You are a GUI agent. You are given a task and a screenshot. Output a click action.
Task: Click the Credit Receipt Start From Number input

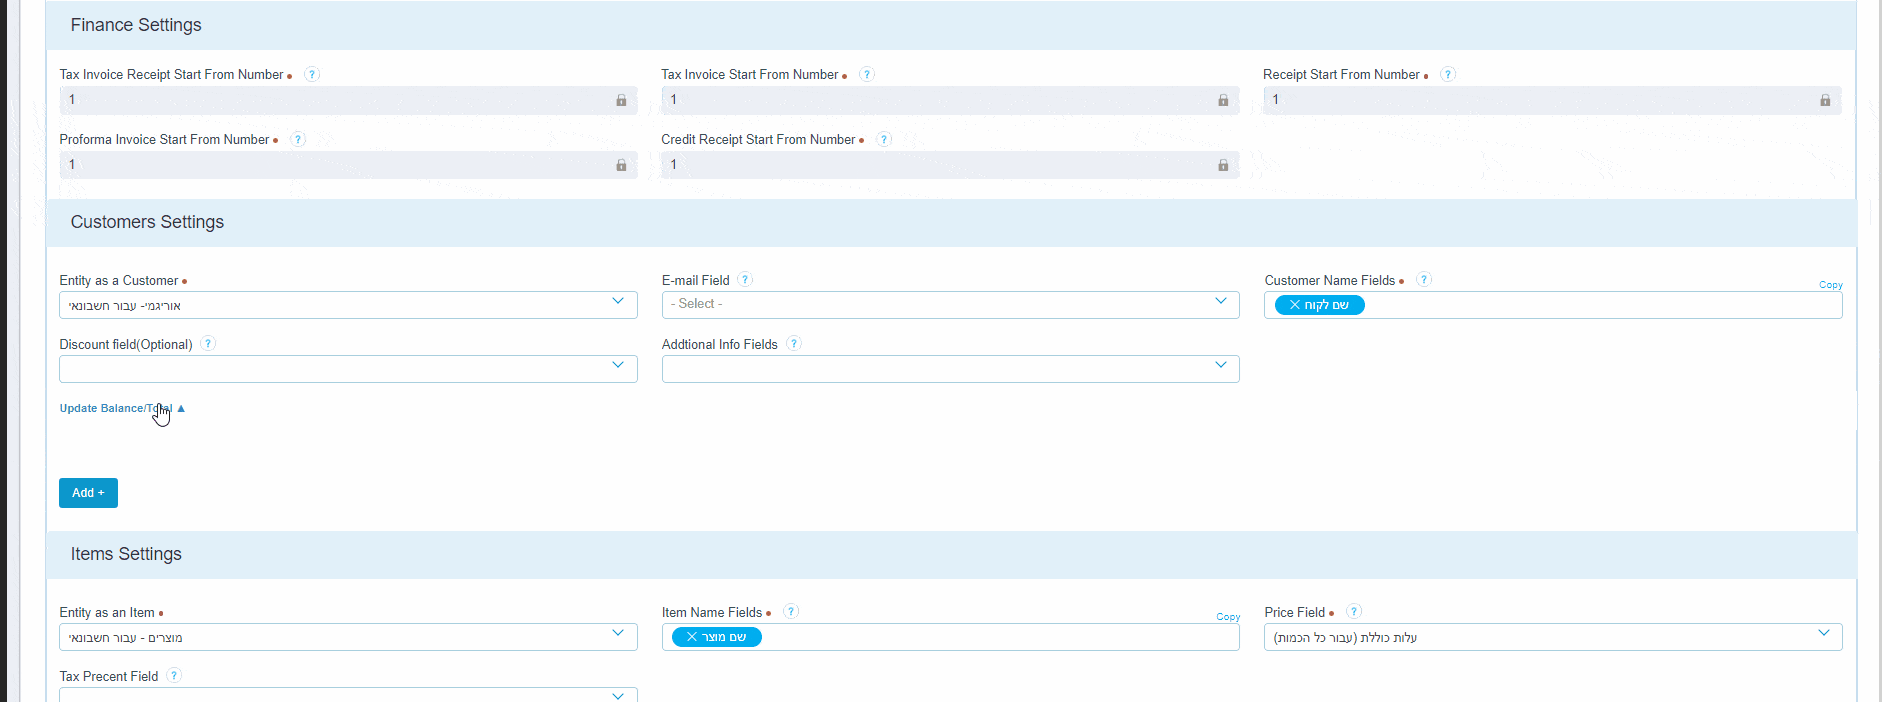pos(950,165)
